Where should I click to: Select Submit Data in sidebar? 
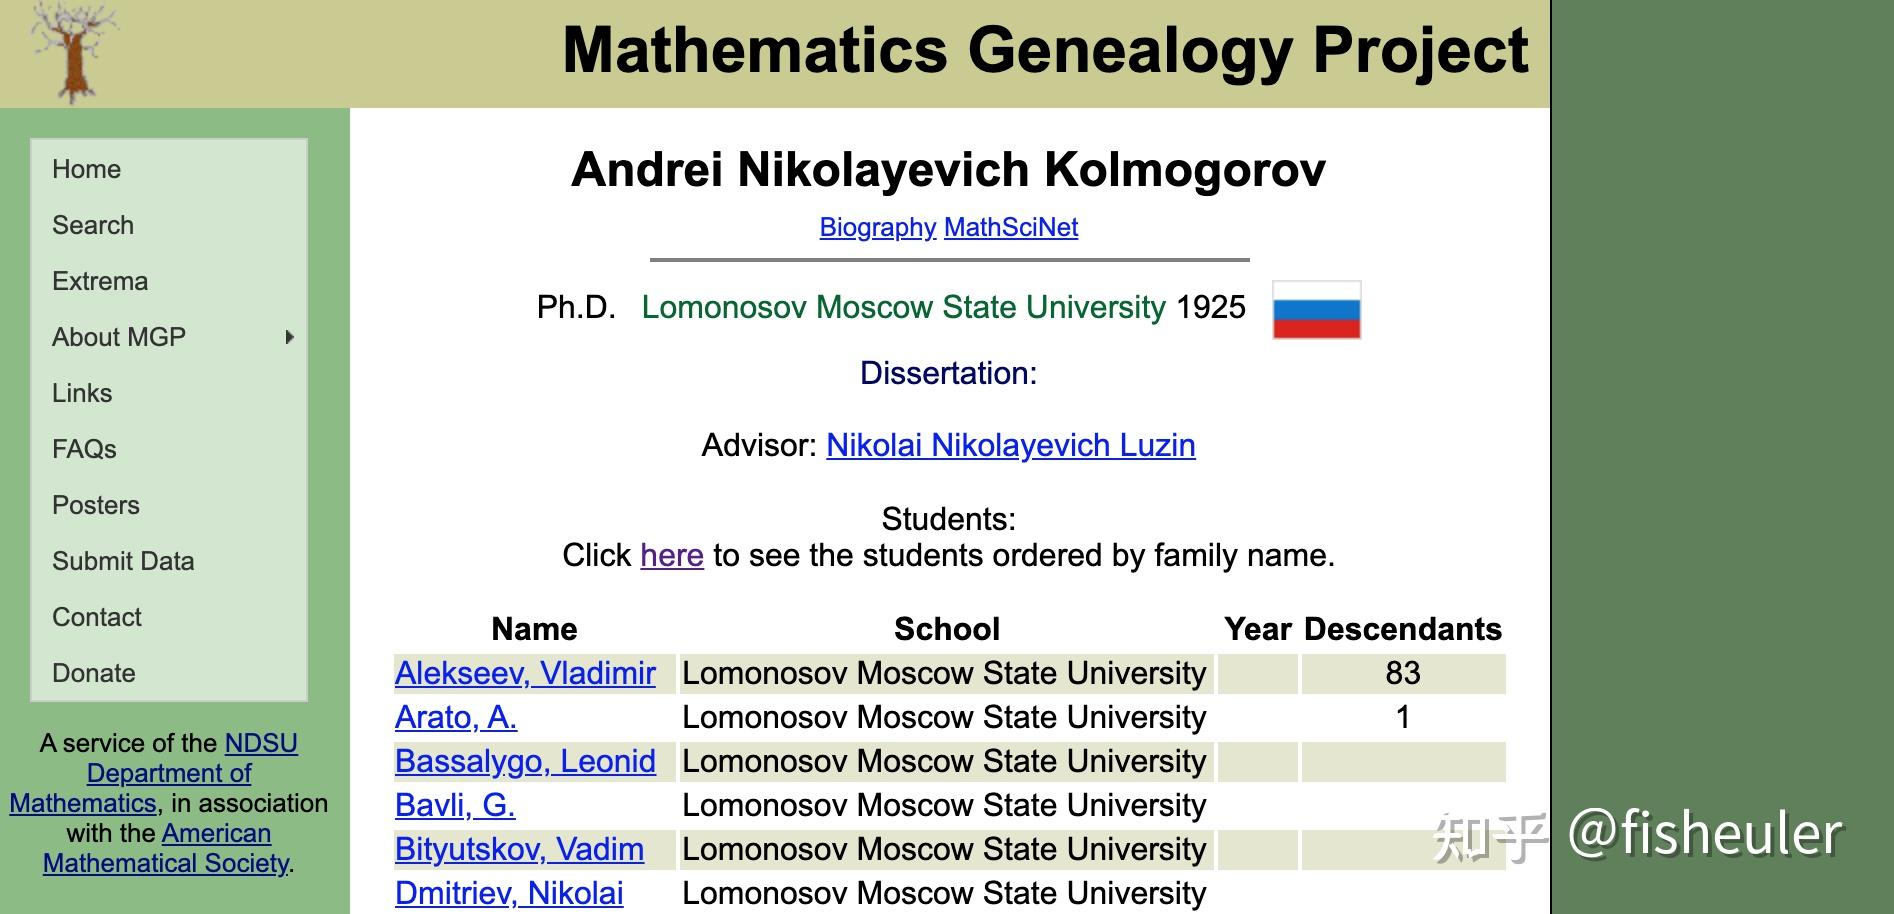(123, 561)
